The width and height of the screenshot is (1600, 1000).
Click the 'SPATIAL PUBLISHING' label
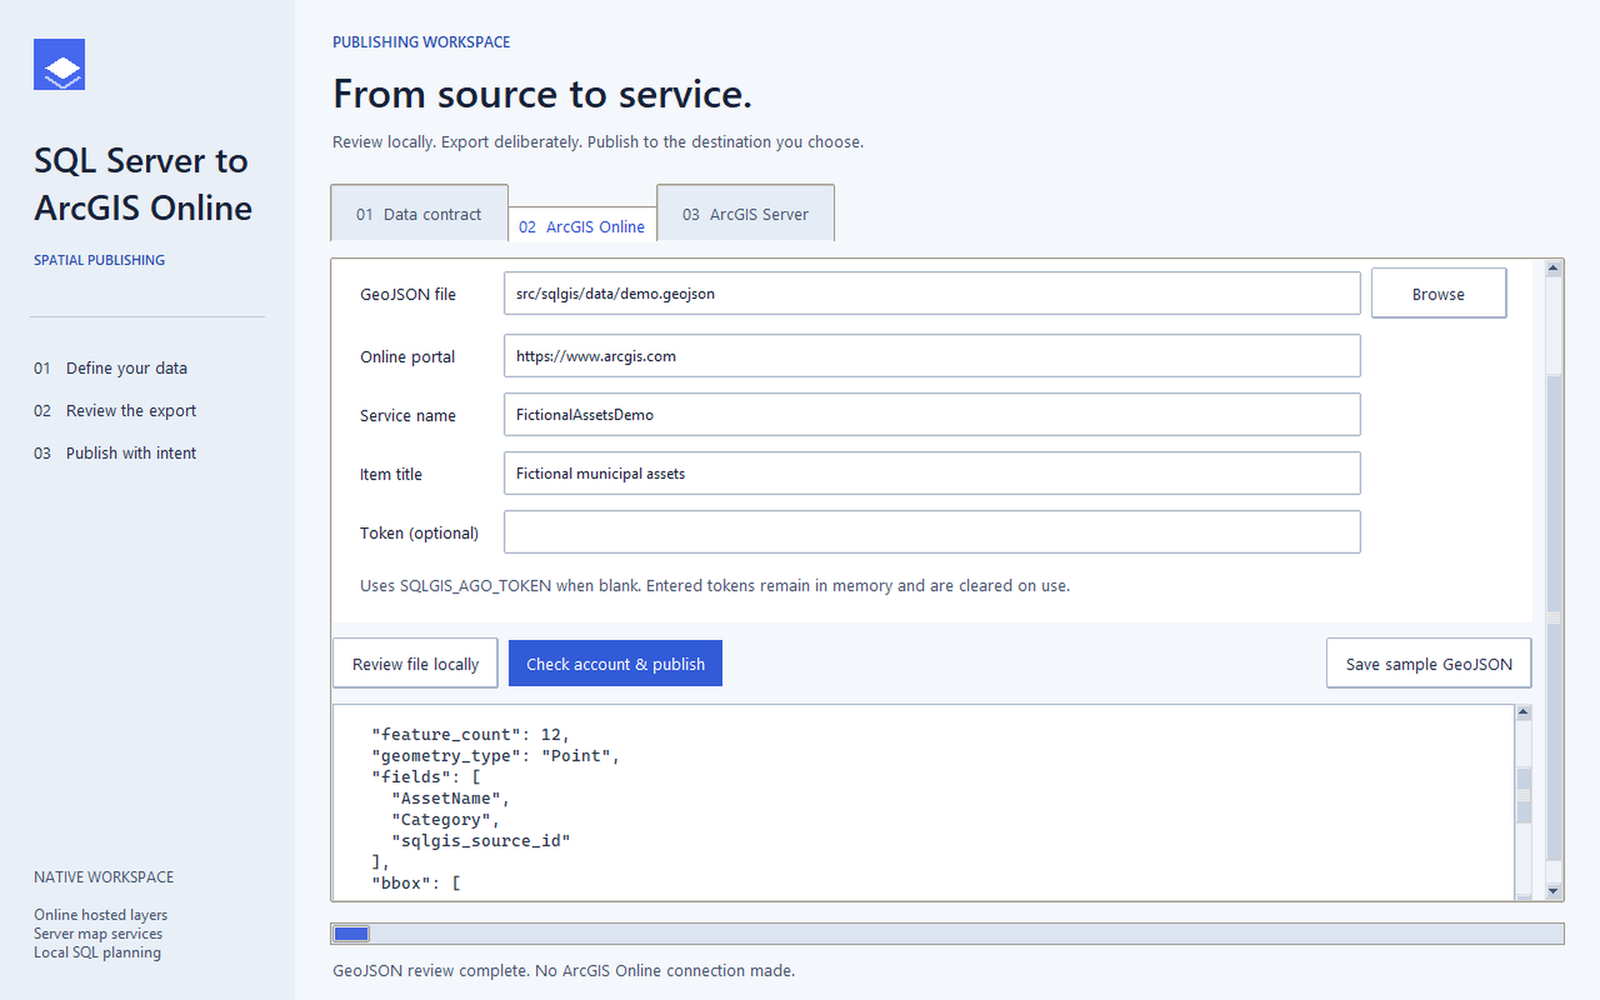pyautogui.click(x=99, y=260)
